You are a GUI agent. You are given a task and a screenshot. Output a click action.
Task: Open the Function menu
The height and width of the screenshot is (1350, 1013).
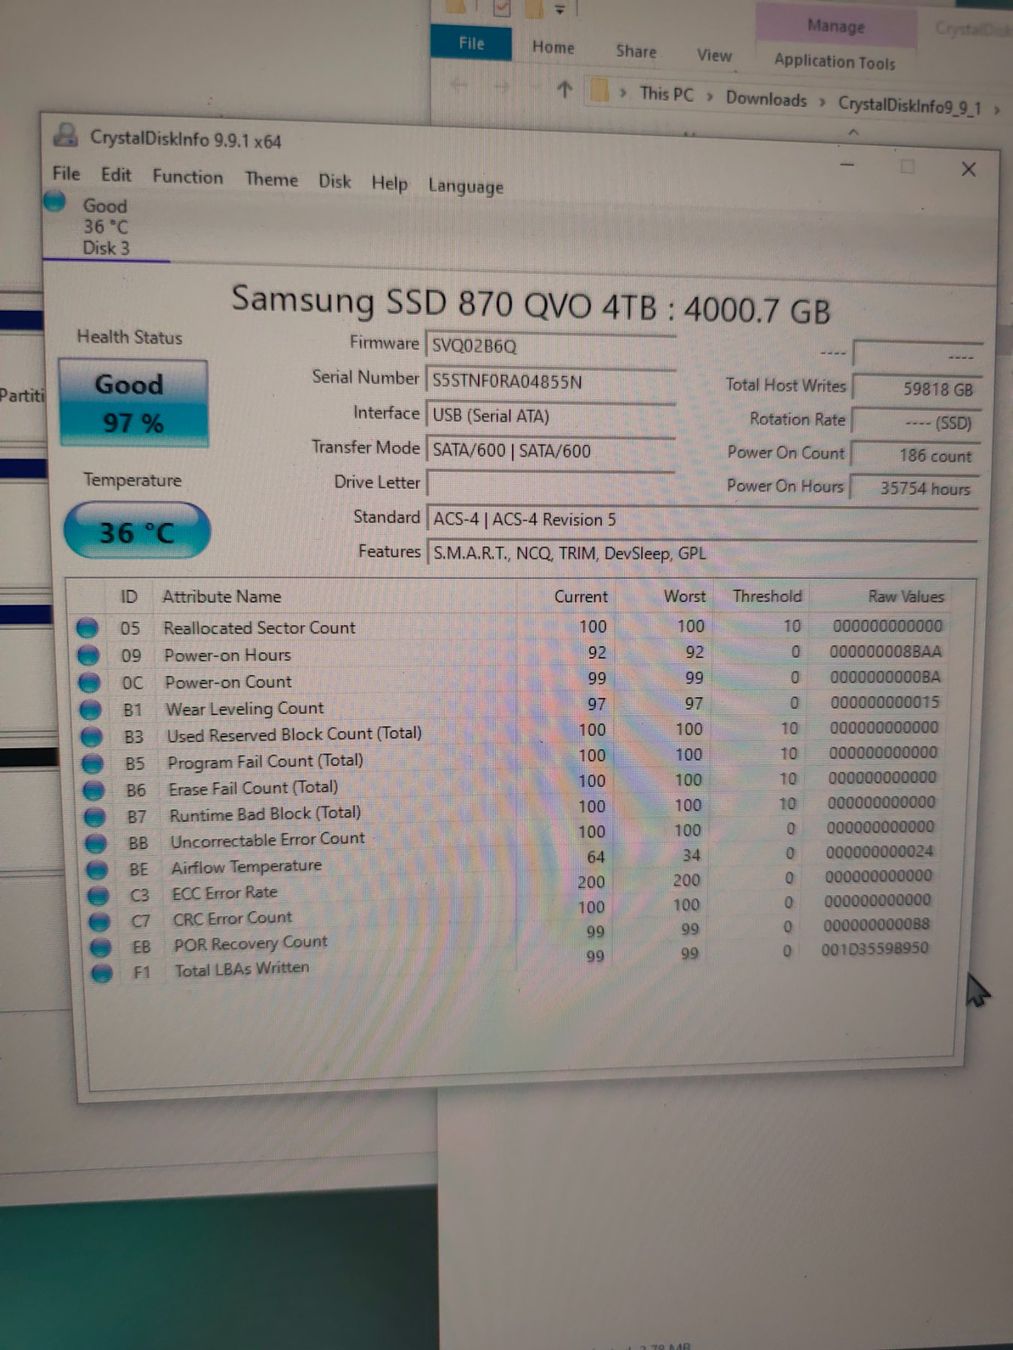coord(188,176)
